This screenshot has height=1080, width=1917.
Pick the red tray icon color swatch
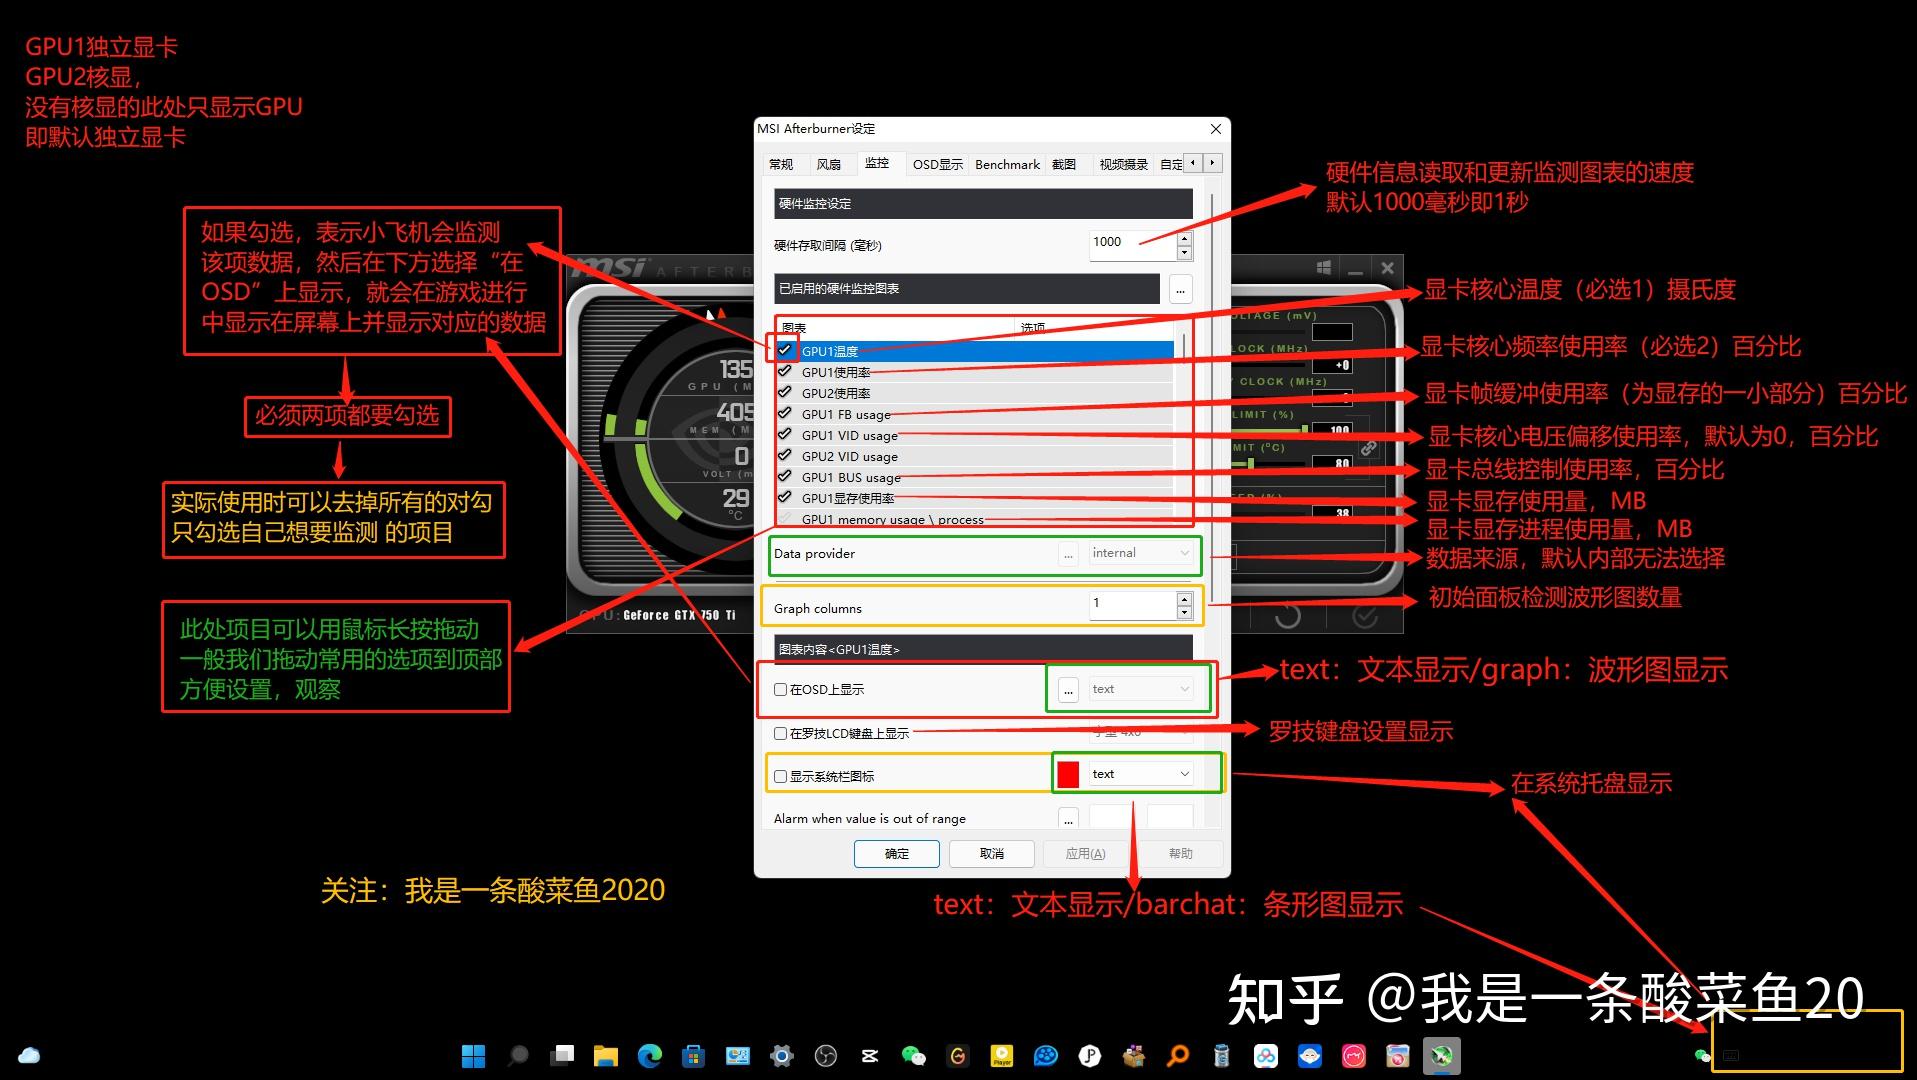[1068, 774]
